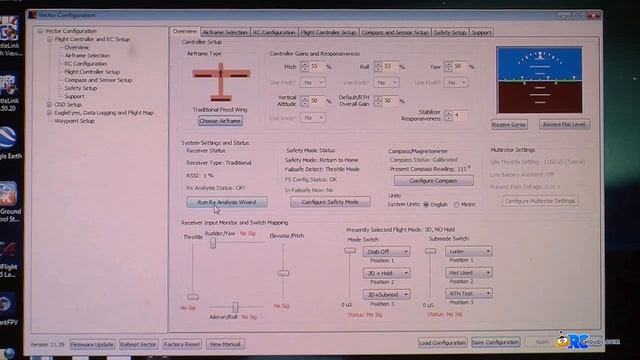Click the Configure Safety Mode button
This screenshot has height=360, width=640.
pyautogui.click(x=330, y=202)
